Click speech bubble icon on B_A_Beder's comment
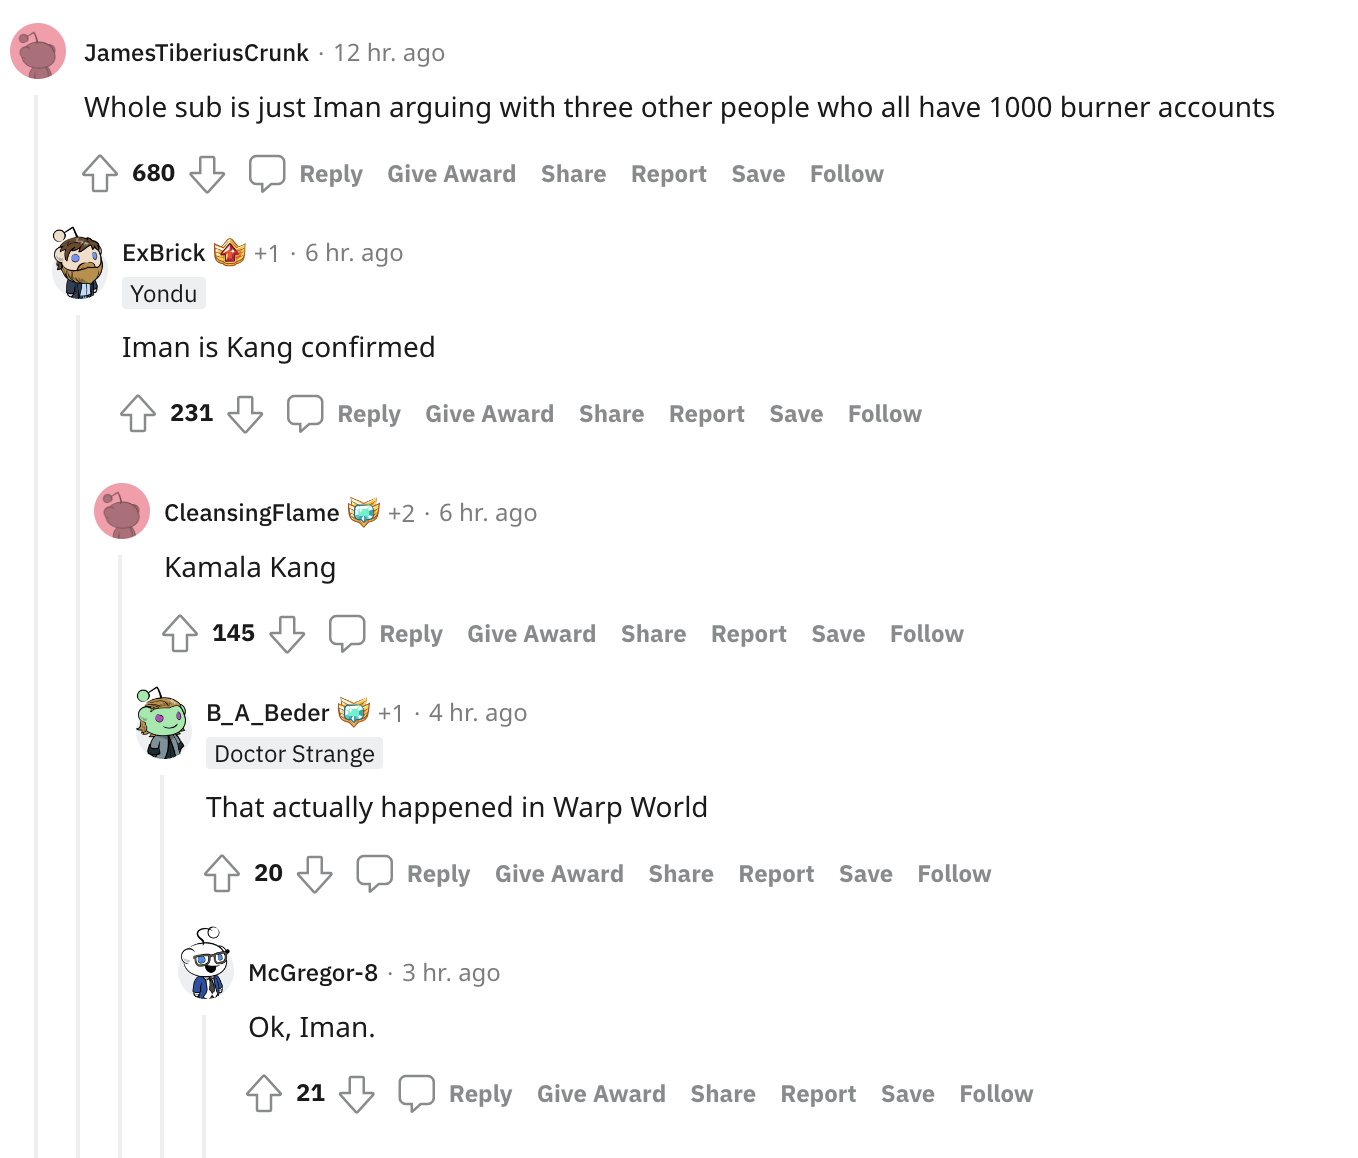 click(374, 873)
